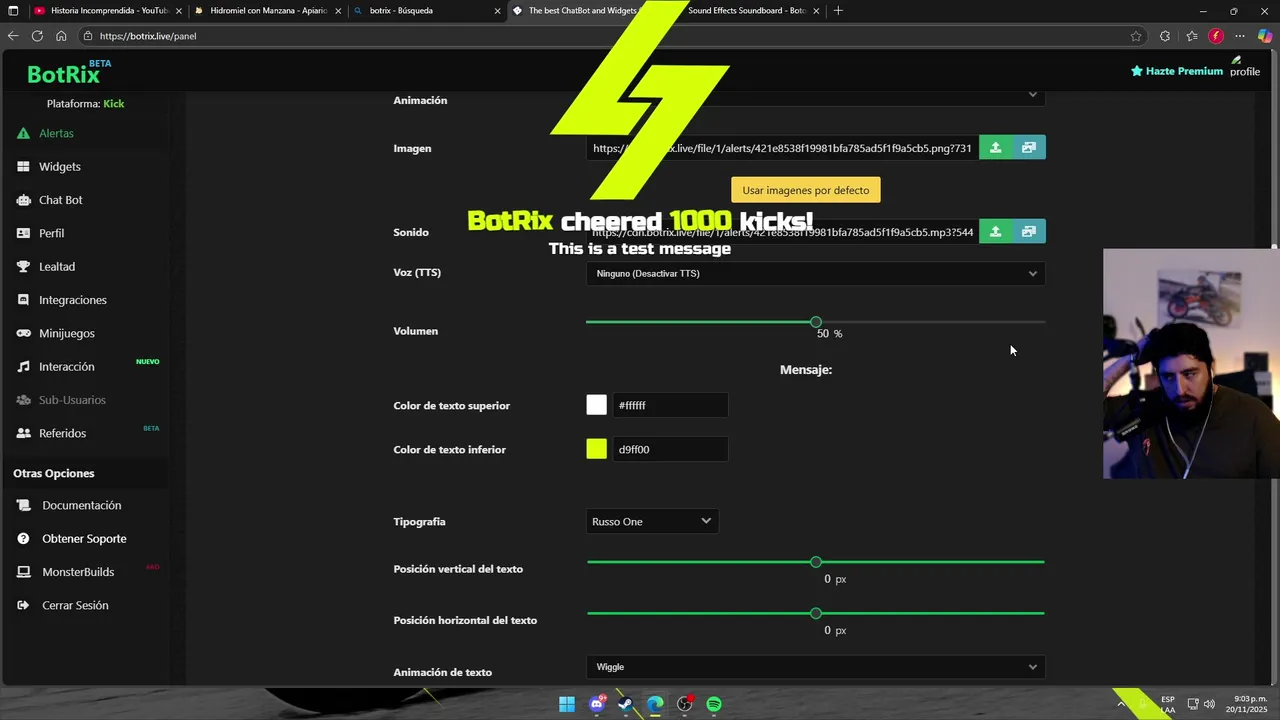Viewport: 1280px width, 720px height.
Task: Click the Cerrar Sesión logout icon
Action: 23,605
